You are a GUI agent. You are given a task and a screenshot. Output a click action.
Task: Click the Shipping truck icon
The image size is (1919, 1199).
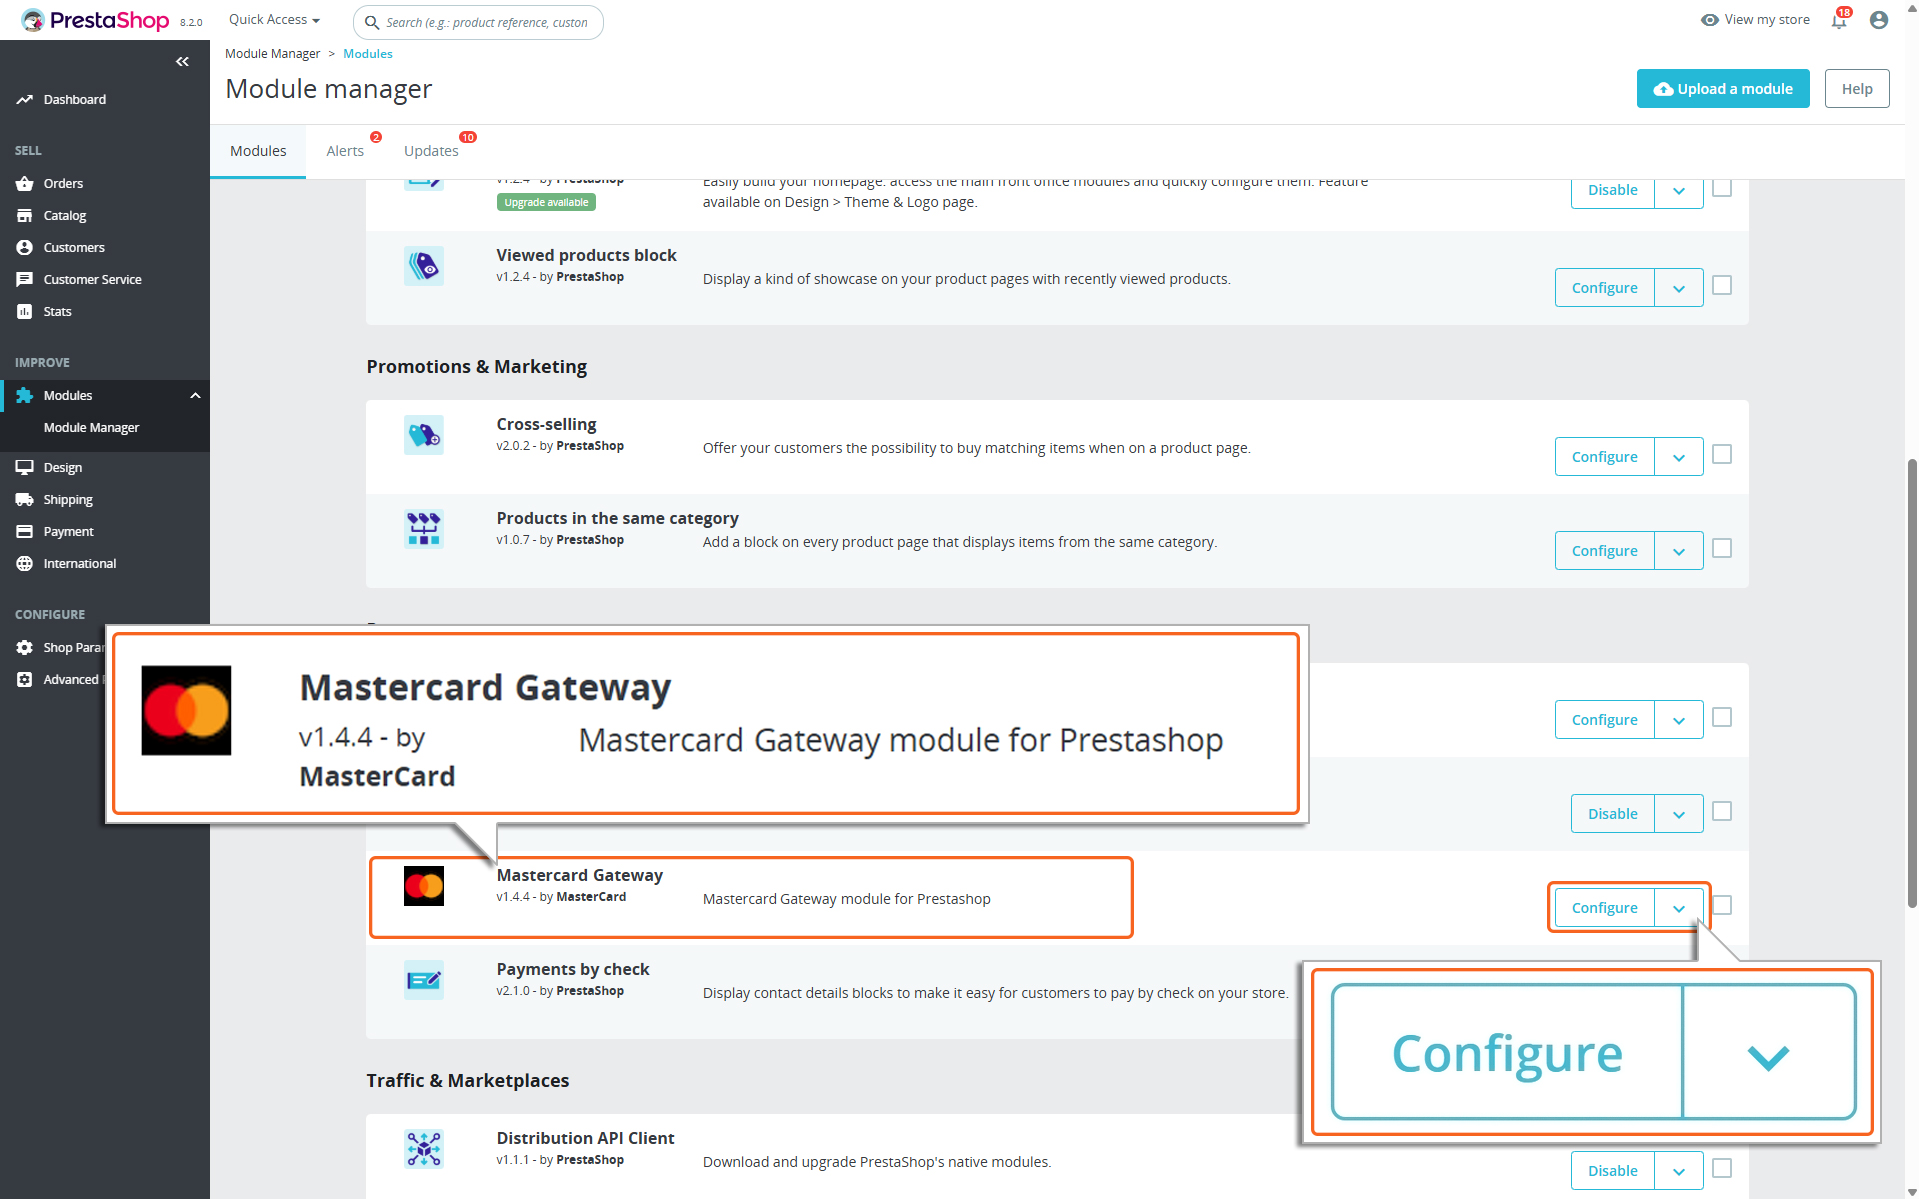point(25,500)
